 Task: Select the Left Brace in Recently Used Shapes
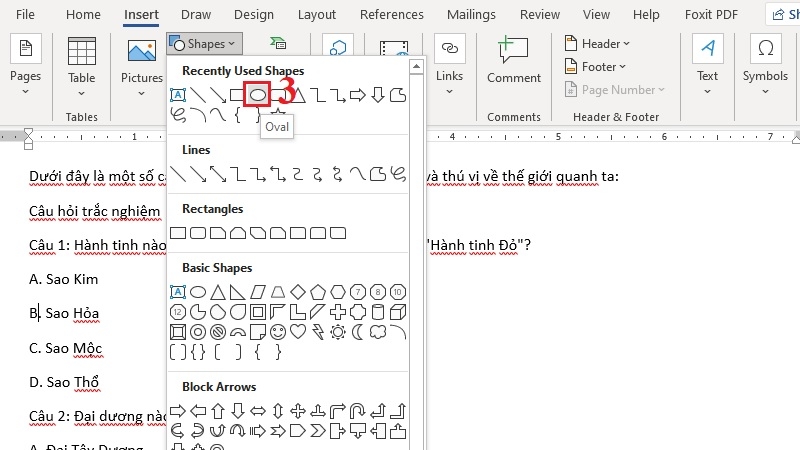pyautogui.click(x=238, y=115)
